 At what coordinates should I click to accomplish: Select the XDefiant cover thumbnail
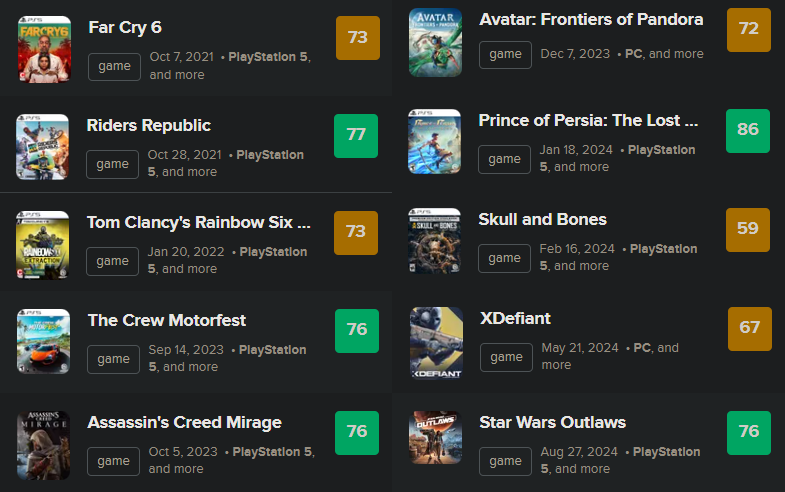435,343
